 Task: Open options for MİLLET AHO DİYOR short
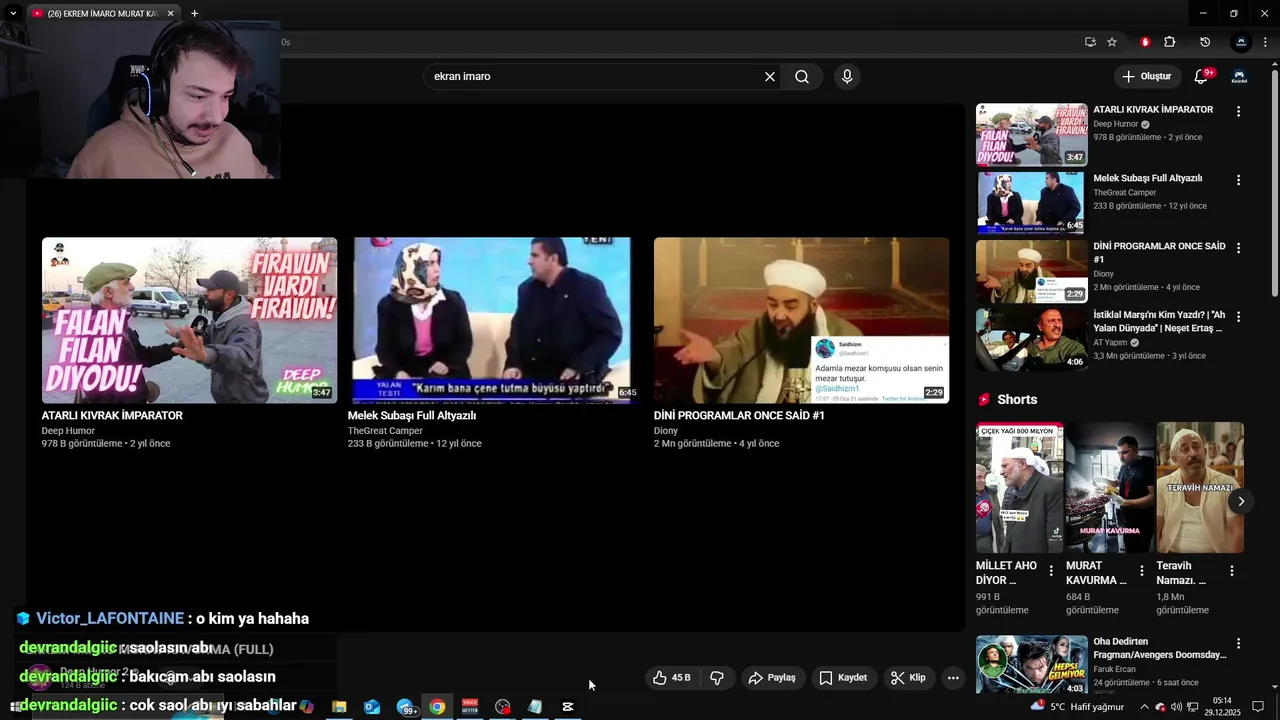pyautogui.click(x=1050, y=571)
